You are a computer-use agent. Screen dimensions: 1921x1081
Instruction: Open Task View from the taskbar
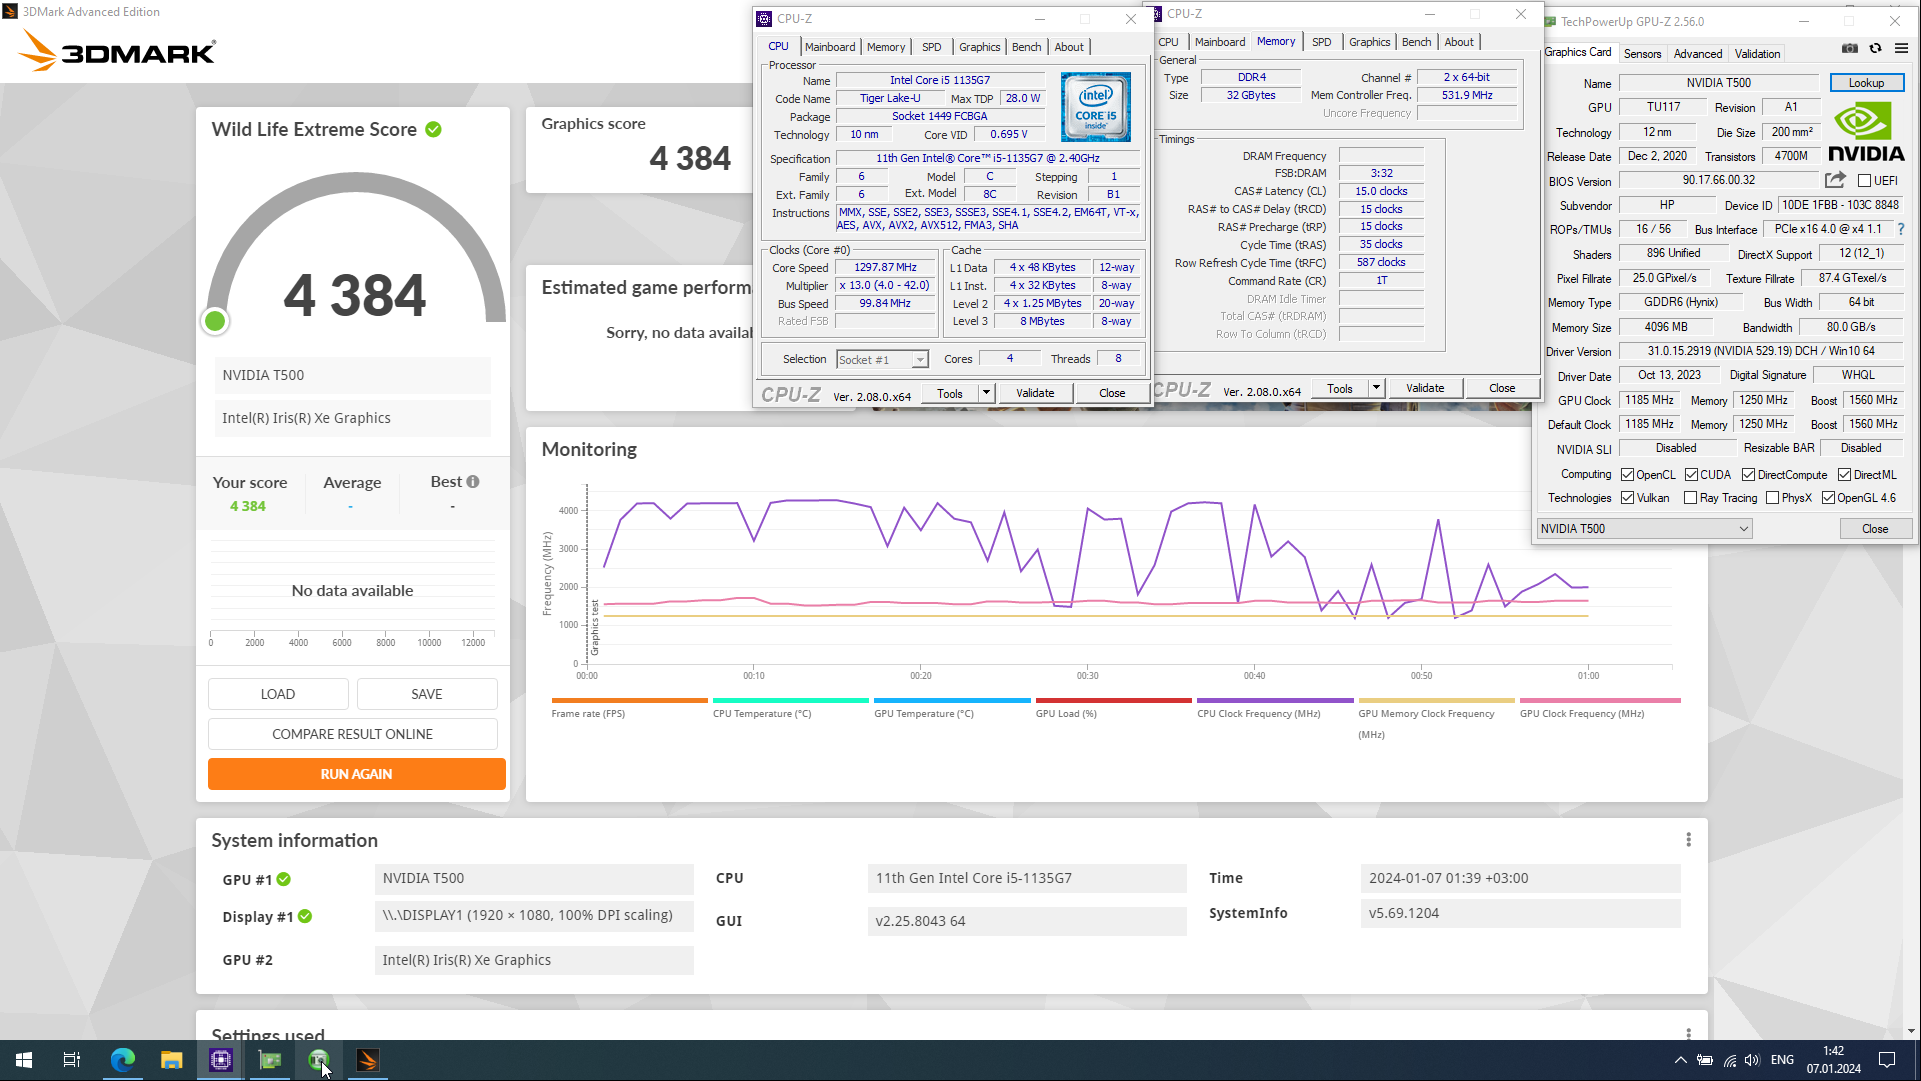pos(72,1060)
